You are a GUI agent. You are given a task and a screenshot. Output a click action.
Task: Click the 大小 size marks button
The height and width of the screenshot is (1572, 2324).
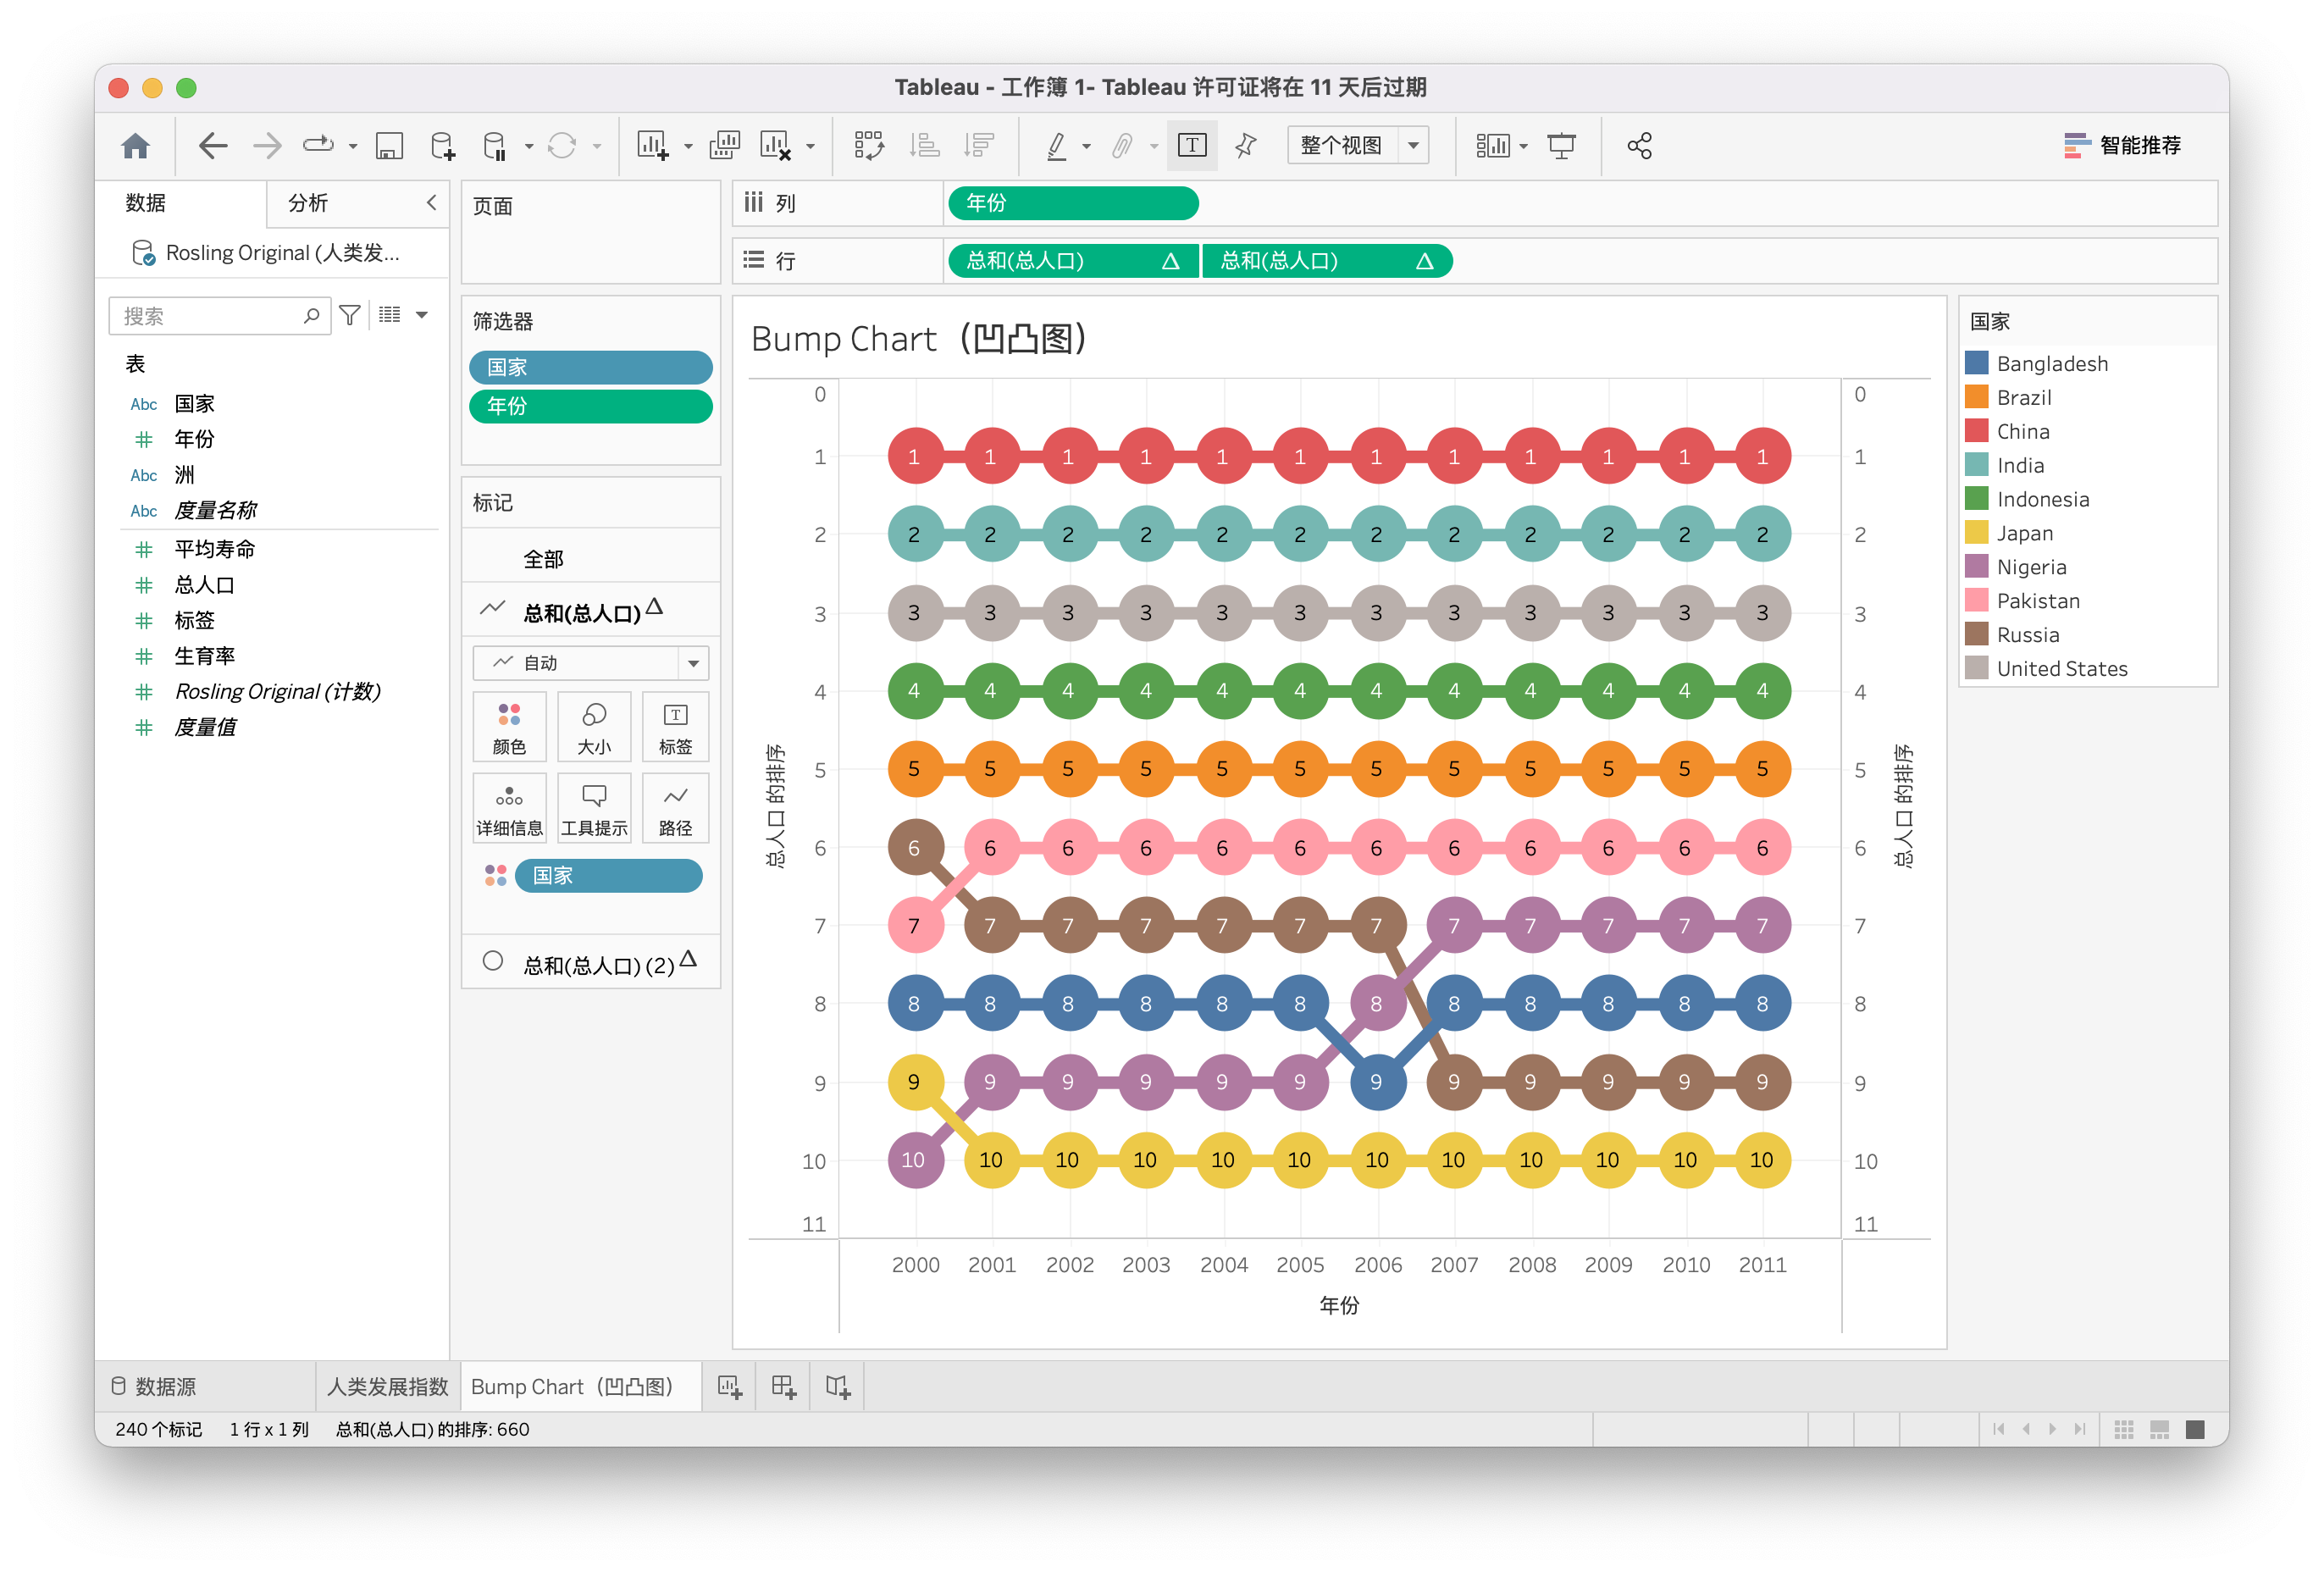(594, 727)
